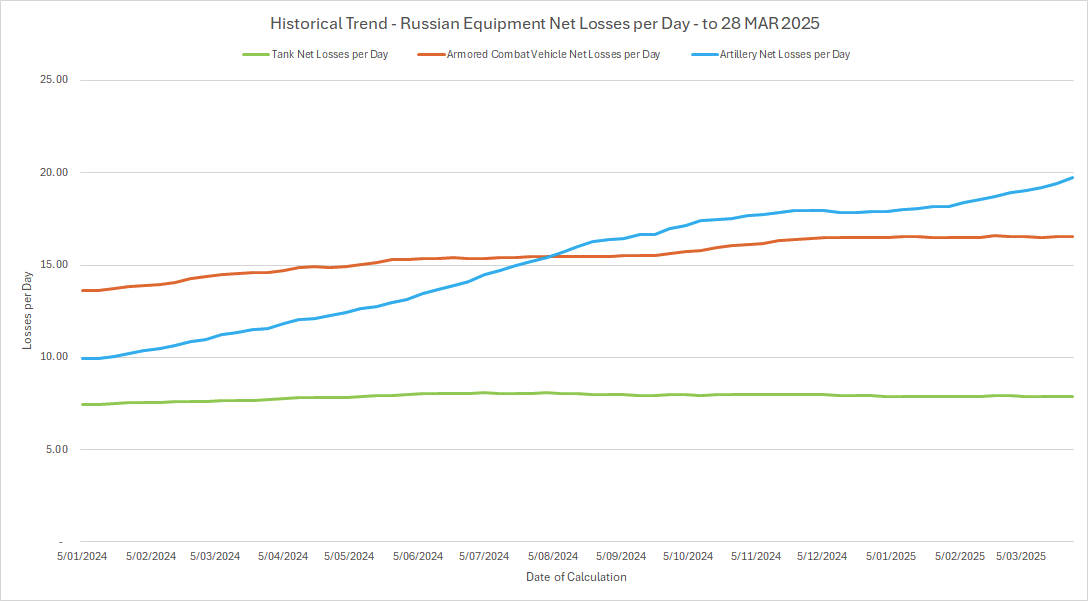The width and height of the screenshot is (1088, 601).
Task: Click the right end of the blue Artillery line
Action: coord(1072,177)
